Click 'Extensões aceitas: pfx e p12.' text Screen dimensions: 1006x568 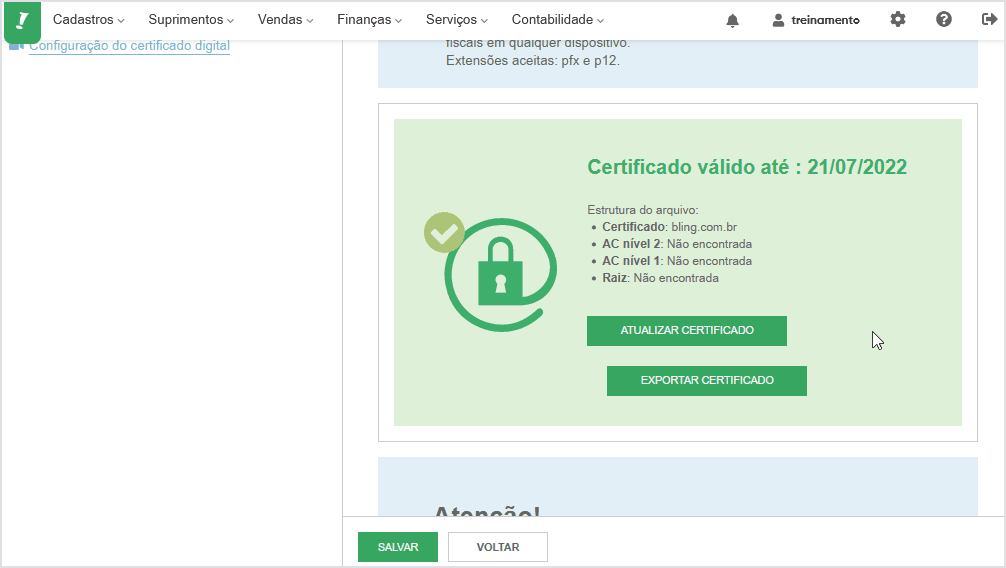pos(533,61)
